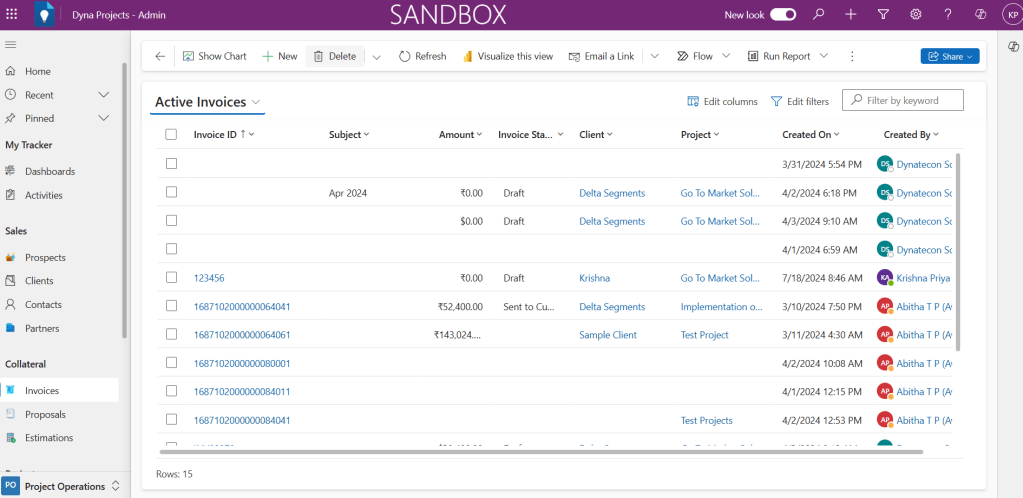
Task: Click the search magnifier icon in header
Action: [x=818, y=14]
